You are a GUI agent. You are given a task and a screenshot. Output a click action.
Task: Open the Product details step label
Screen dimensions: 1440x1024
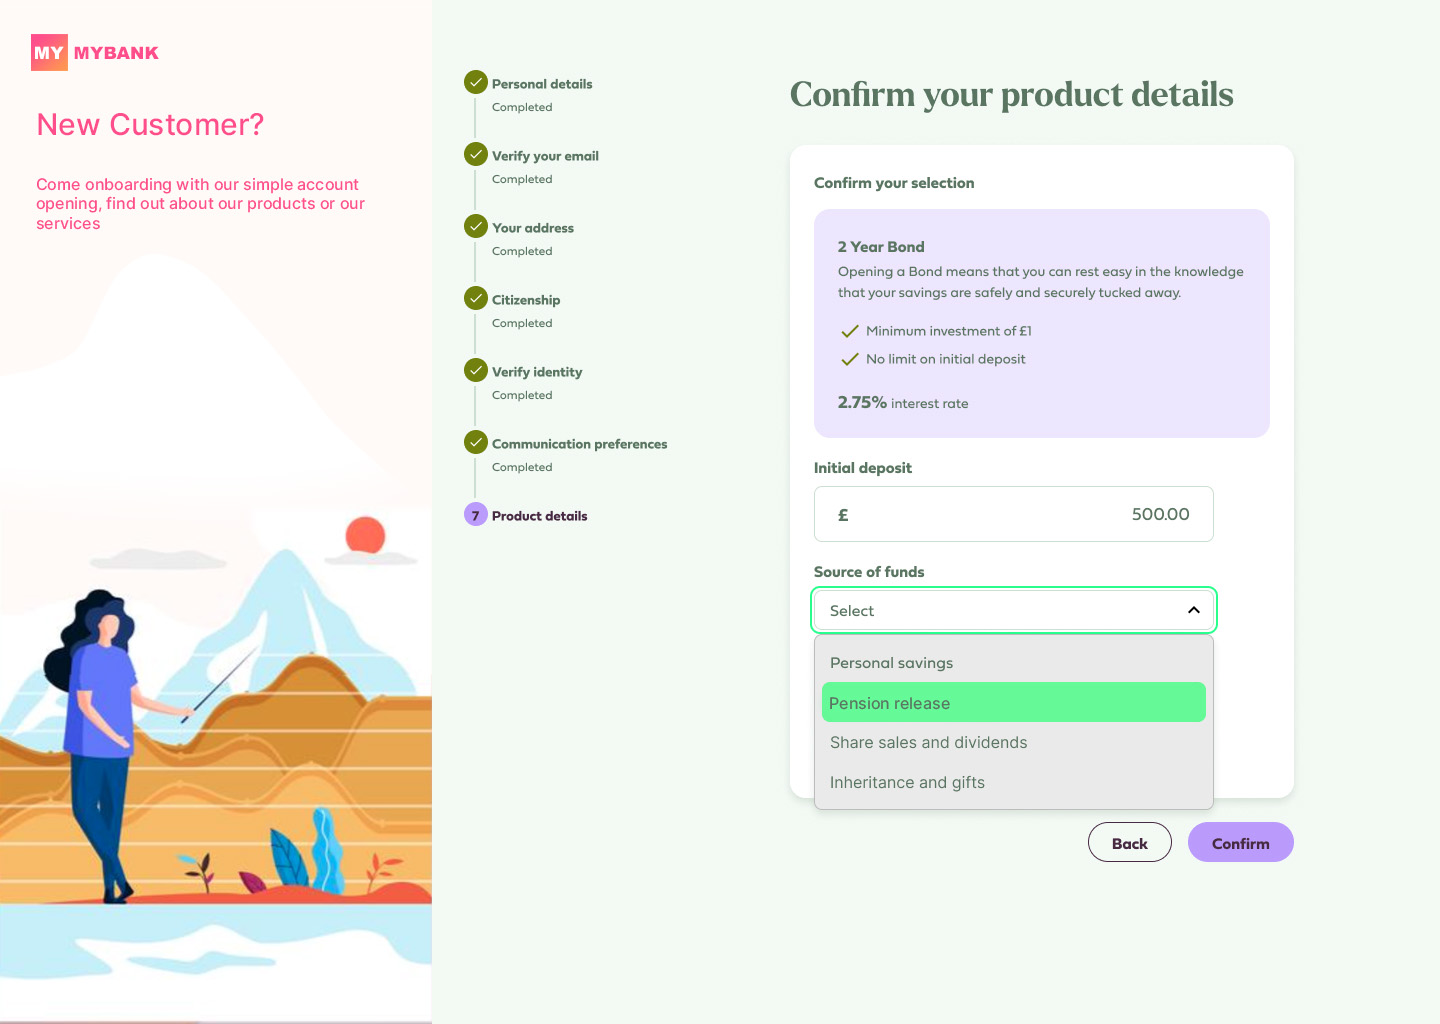coord(539,516)
